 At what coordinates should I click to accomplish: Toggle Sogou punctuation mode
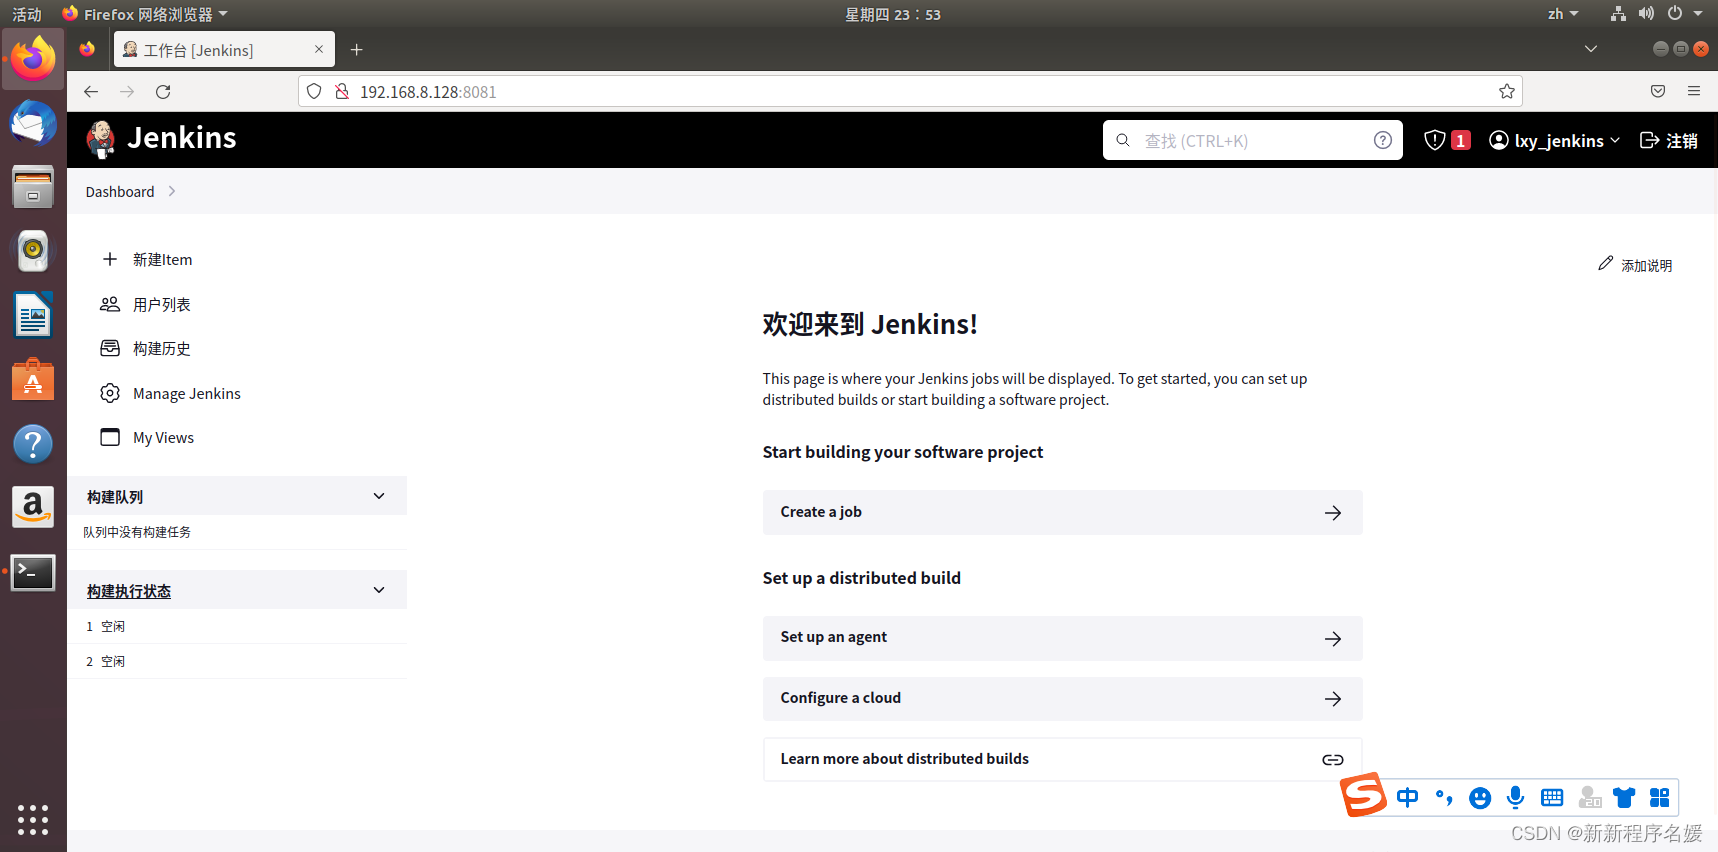(x=1444, y=797)
